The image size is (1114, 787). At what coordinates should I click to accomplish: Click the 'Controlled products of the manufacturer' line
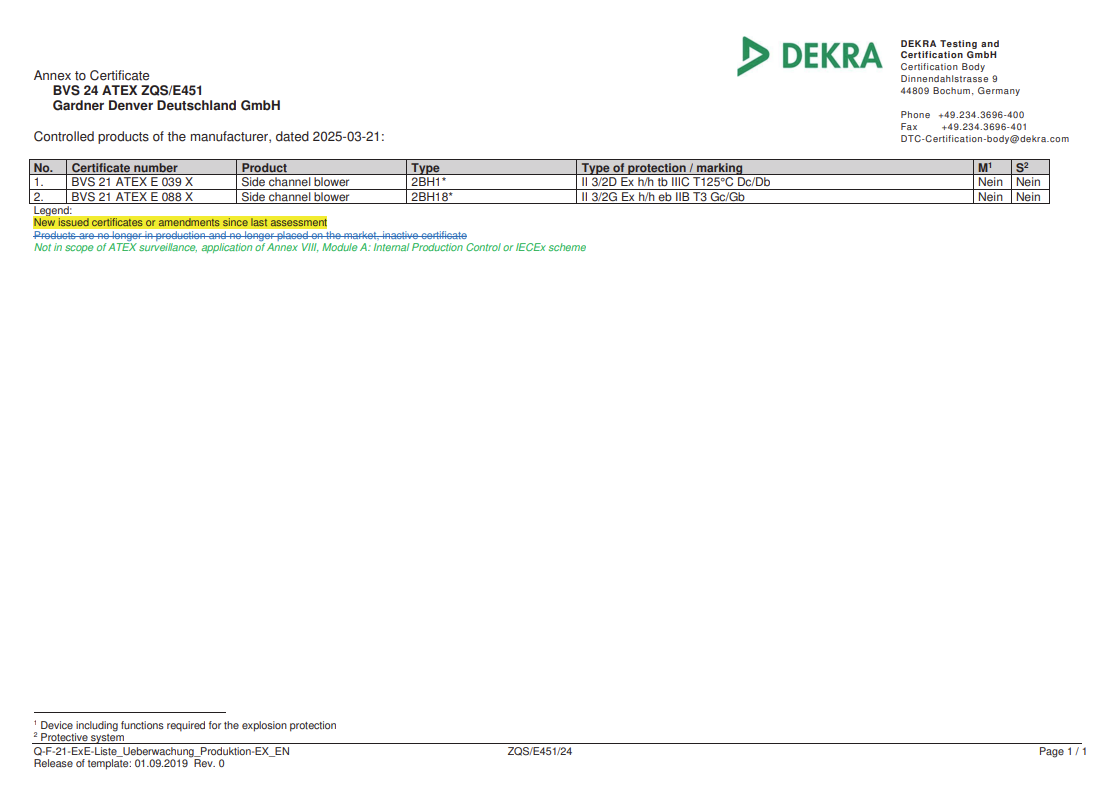[209, 137]
